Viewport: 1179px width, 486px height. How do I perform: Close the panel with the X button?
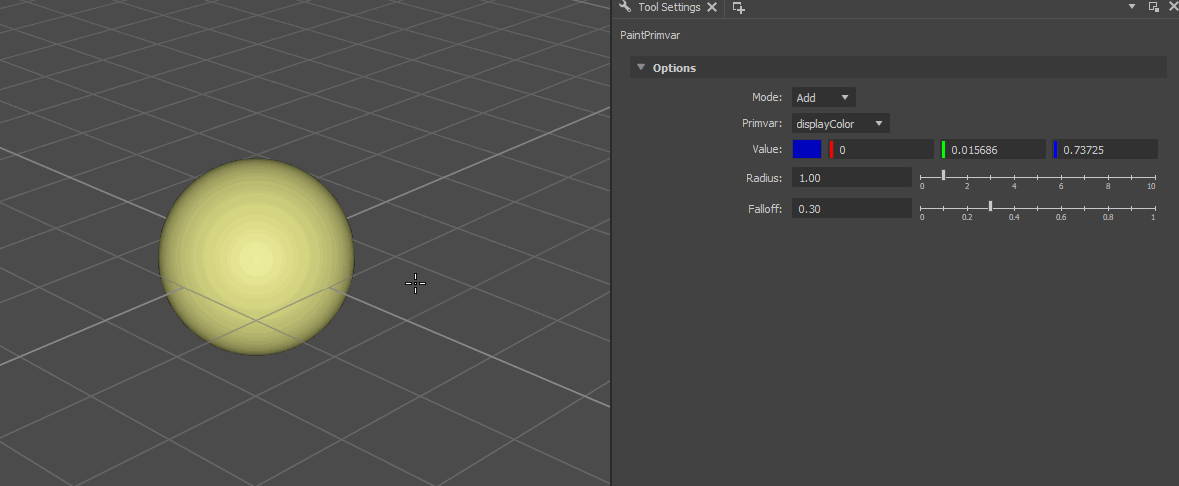(1172, 7)
